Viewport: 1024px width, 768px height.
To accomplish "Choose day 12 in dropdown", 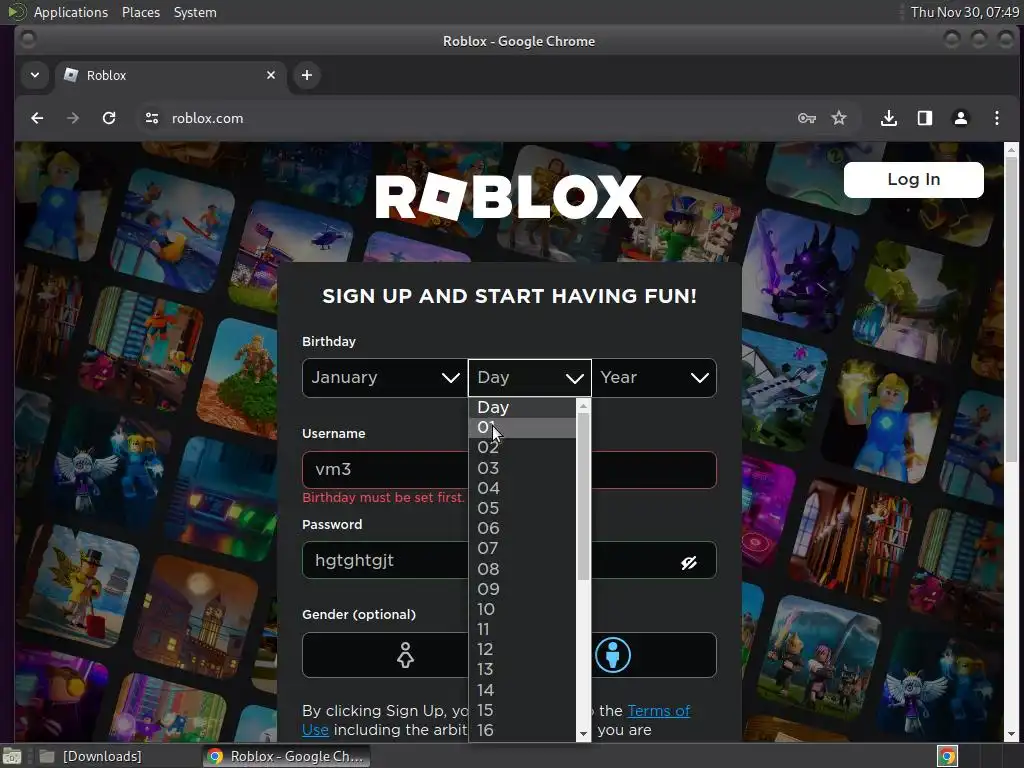I will pyautogui.click(x=522, y=649).
